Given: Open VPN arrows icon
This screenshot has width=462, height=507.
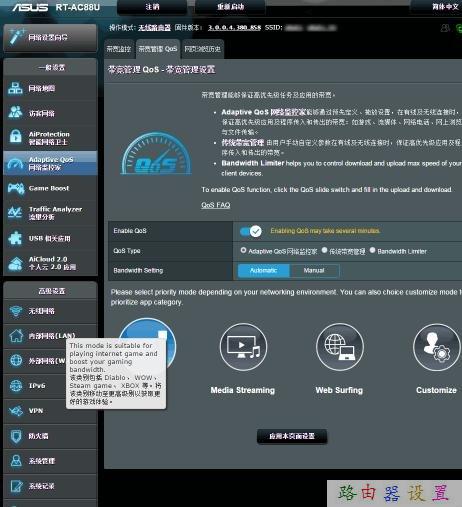Looking at the screenshot, I should click(15, 411).
